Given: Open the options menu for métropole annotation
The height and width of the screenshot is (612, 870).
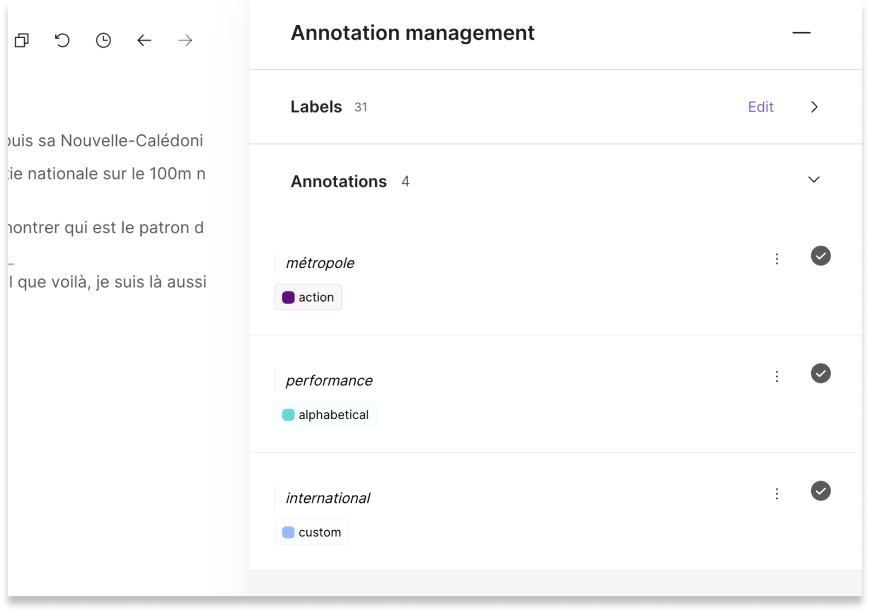Looking at the screenshot, I should [x=777, y=257].
